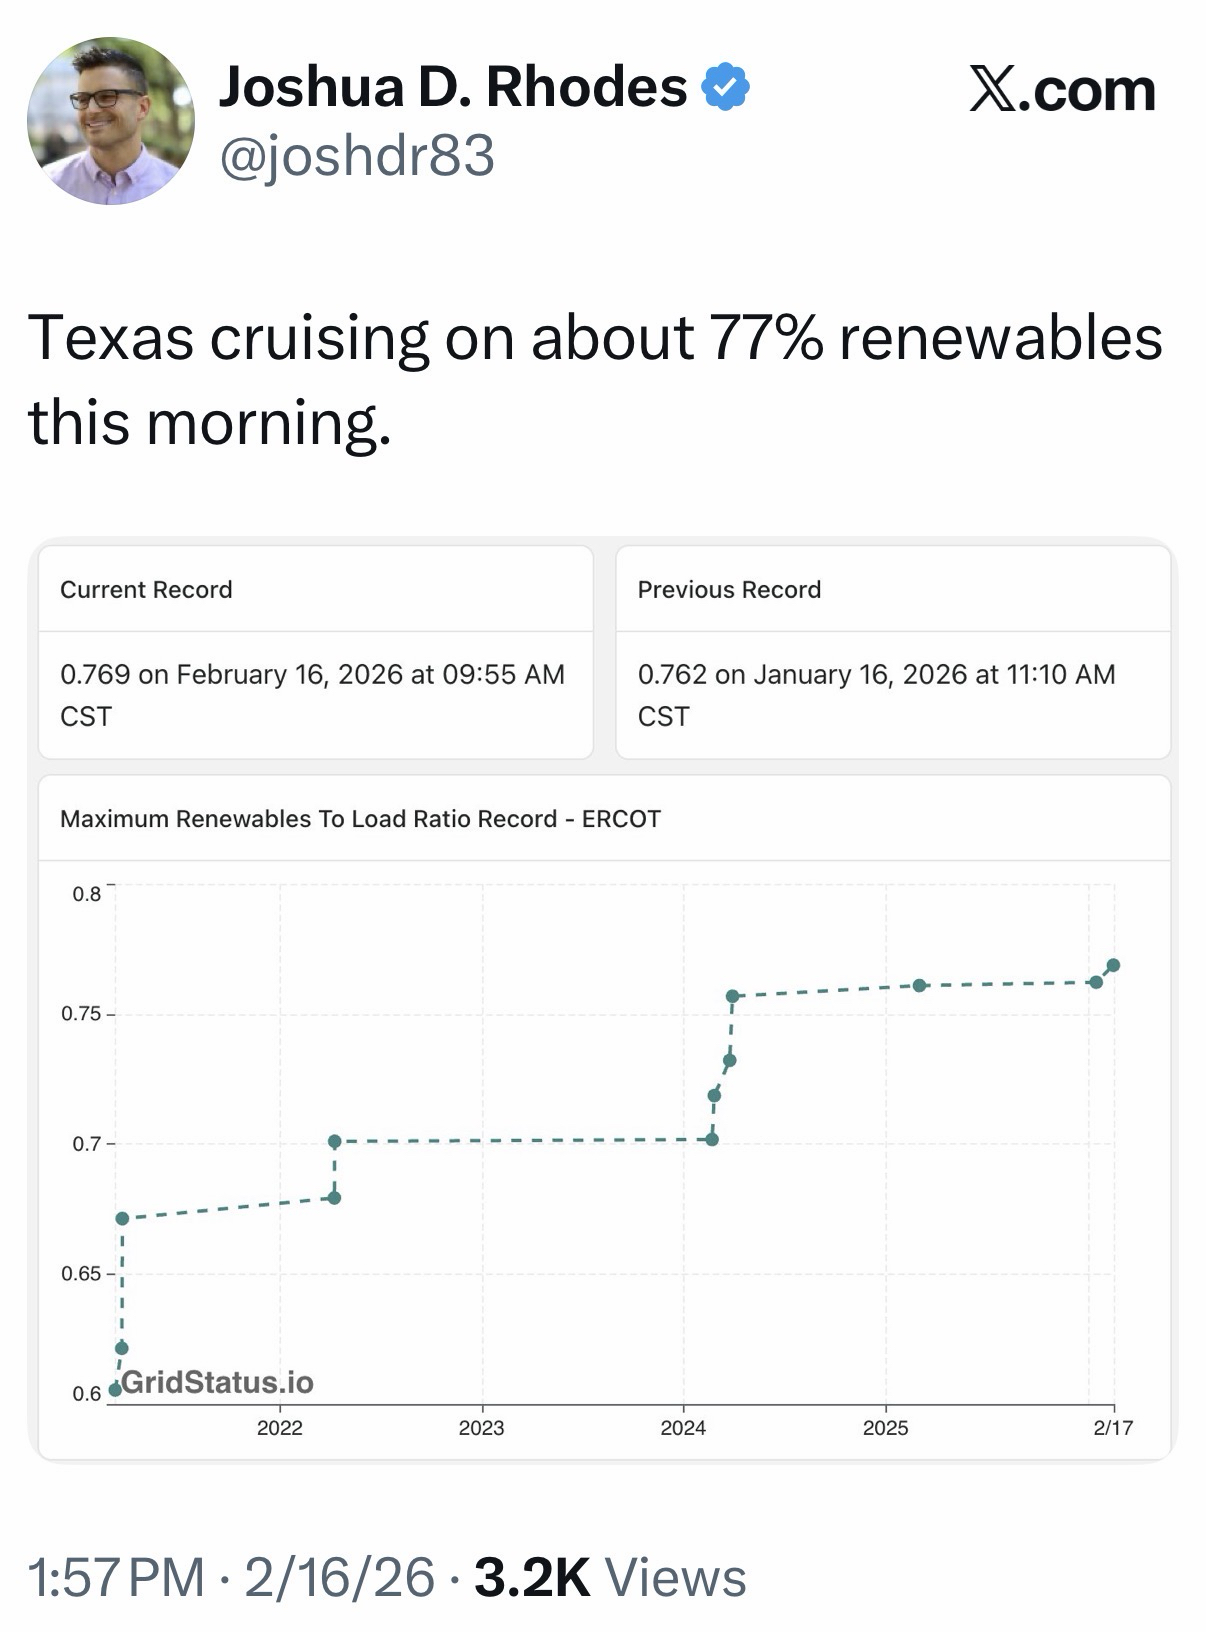Viewport: 1206px width, 1632px height.
Task: Click the lowest data point at 0.6
Action: [x=115, y=1389]
